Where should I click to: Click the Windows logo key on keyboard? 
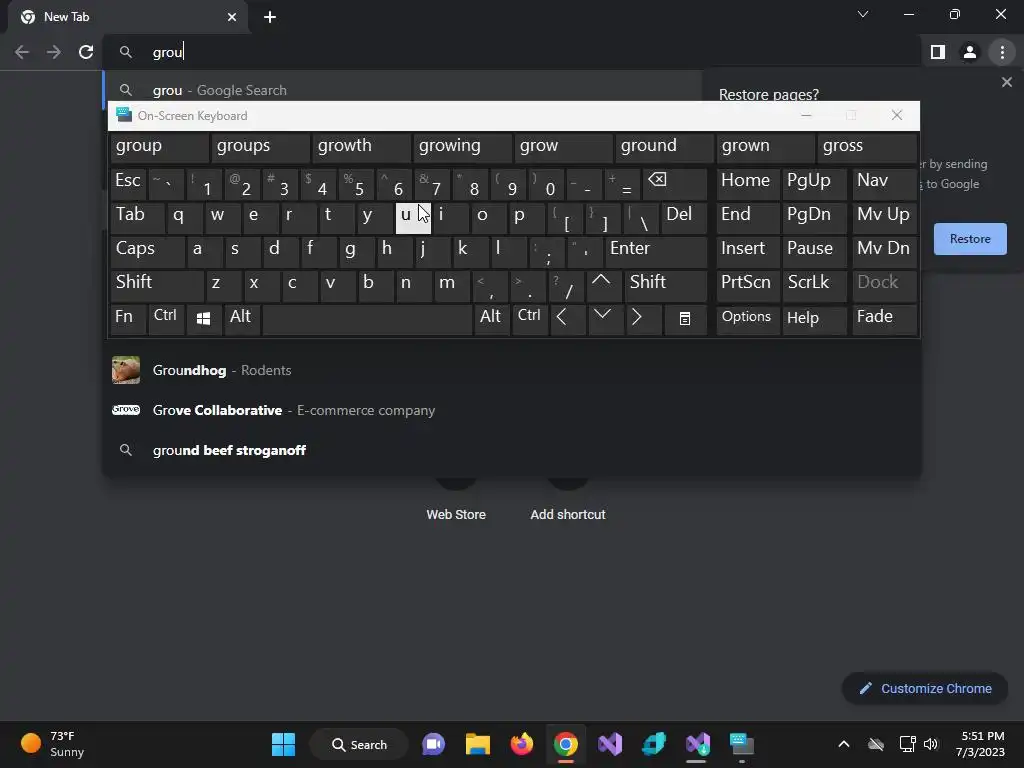click(x=204, y=319)
